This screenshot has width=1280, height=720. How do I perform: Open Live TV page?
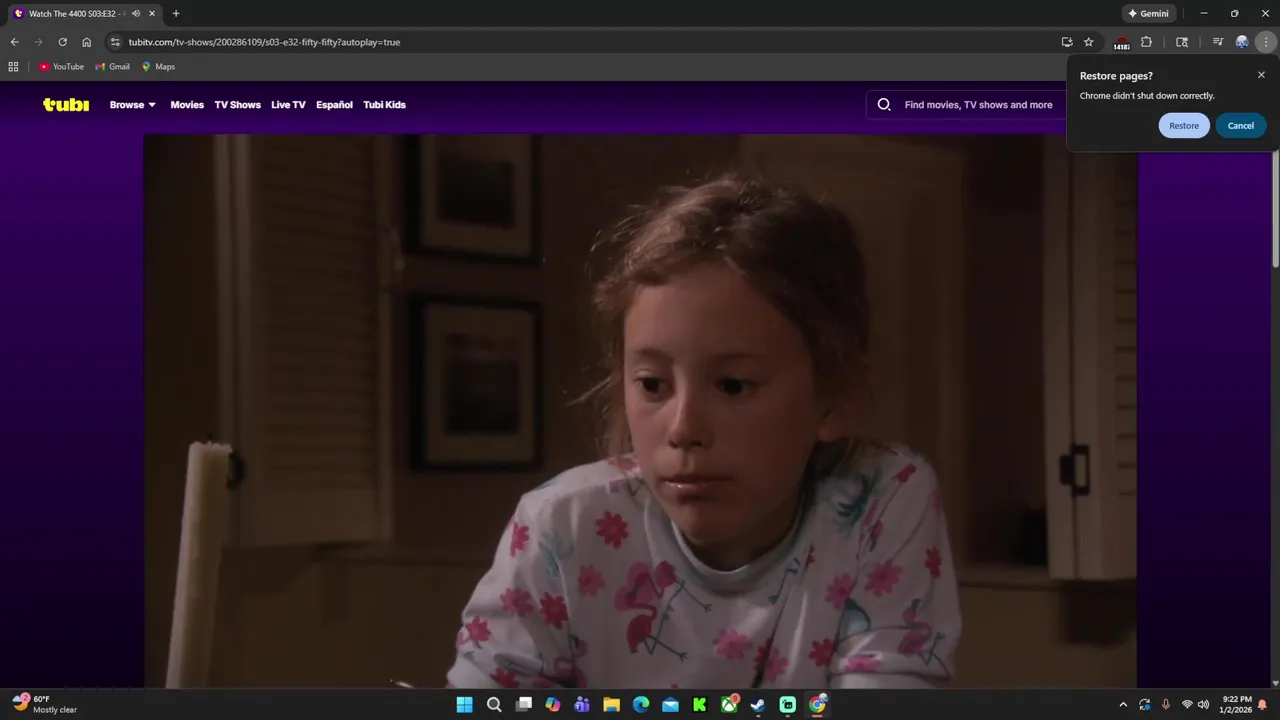click(288, 104)
